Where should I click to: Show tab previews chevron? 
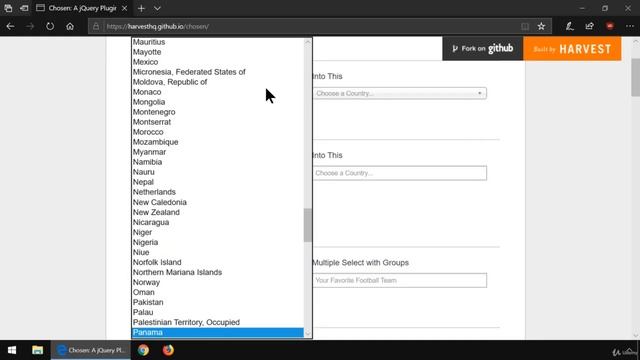coord(157,8)
